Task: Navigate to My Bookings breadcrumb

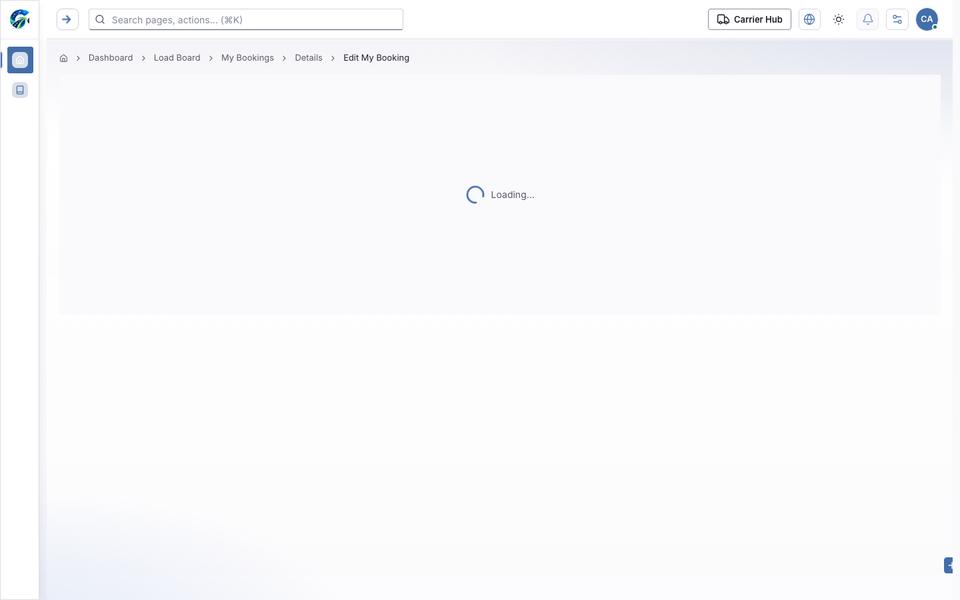Action: point(247,58)
